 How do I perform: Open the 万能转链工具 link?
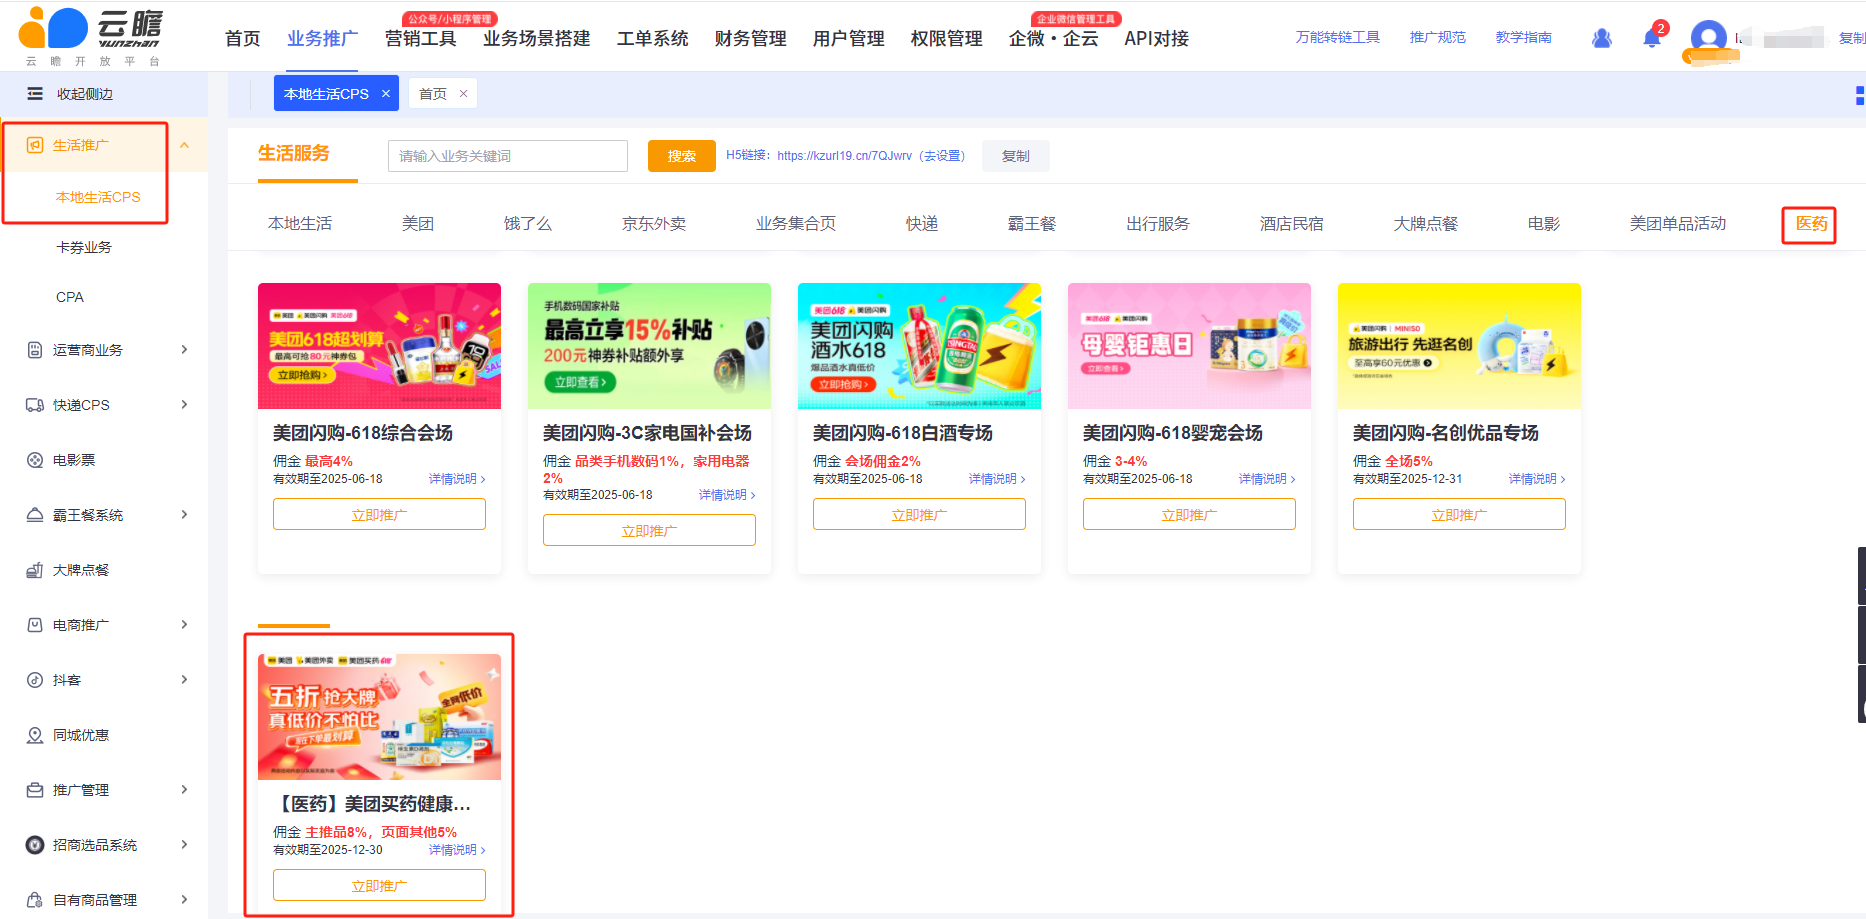click(1338, 37)
